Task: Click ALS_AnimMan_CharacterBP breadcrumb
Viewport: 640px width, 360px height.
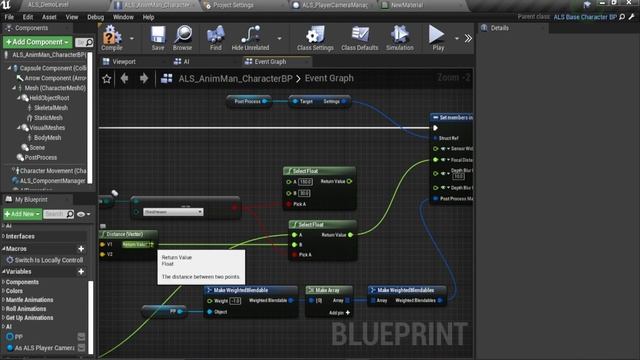Action: click(236, 78)
